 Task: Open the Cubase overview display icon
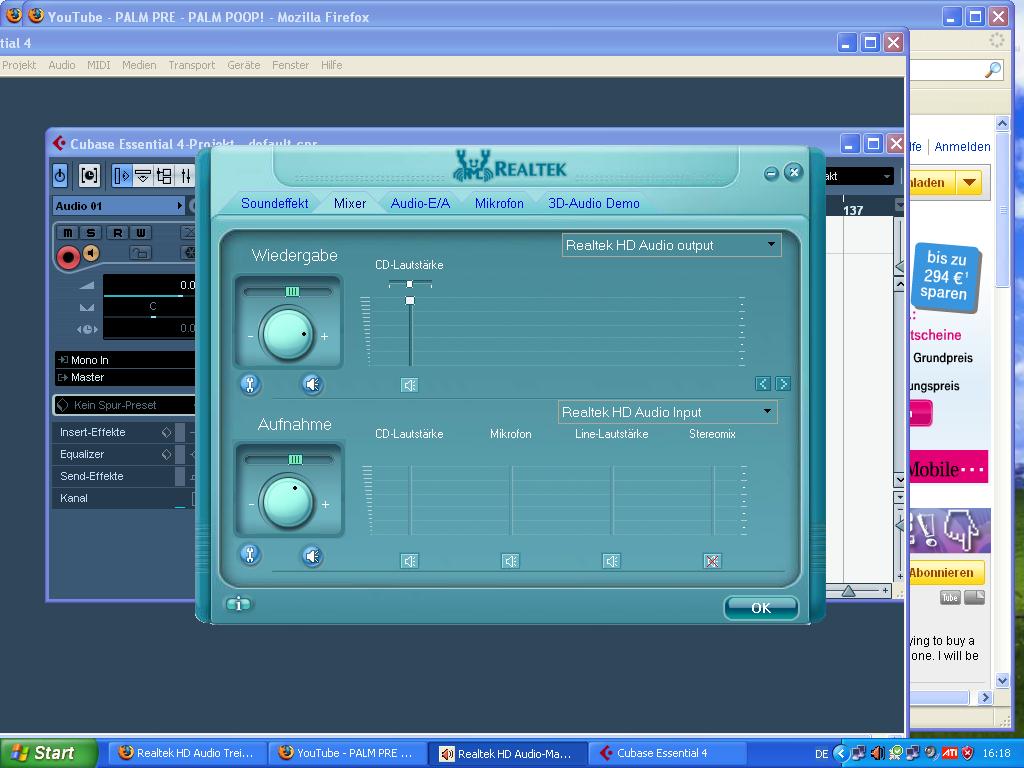(x=165, y=176)
